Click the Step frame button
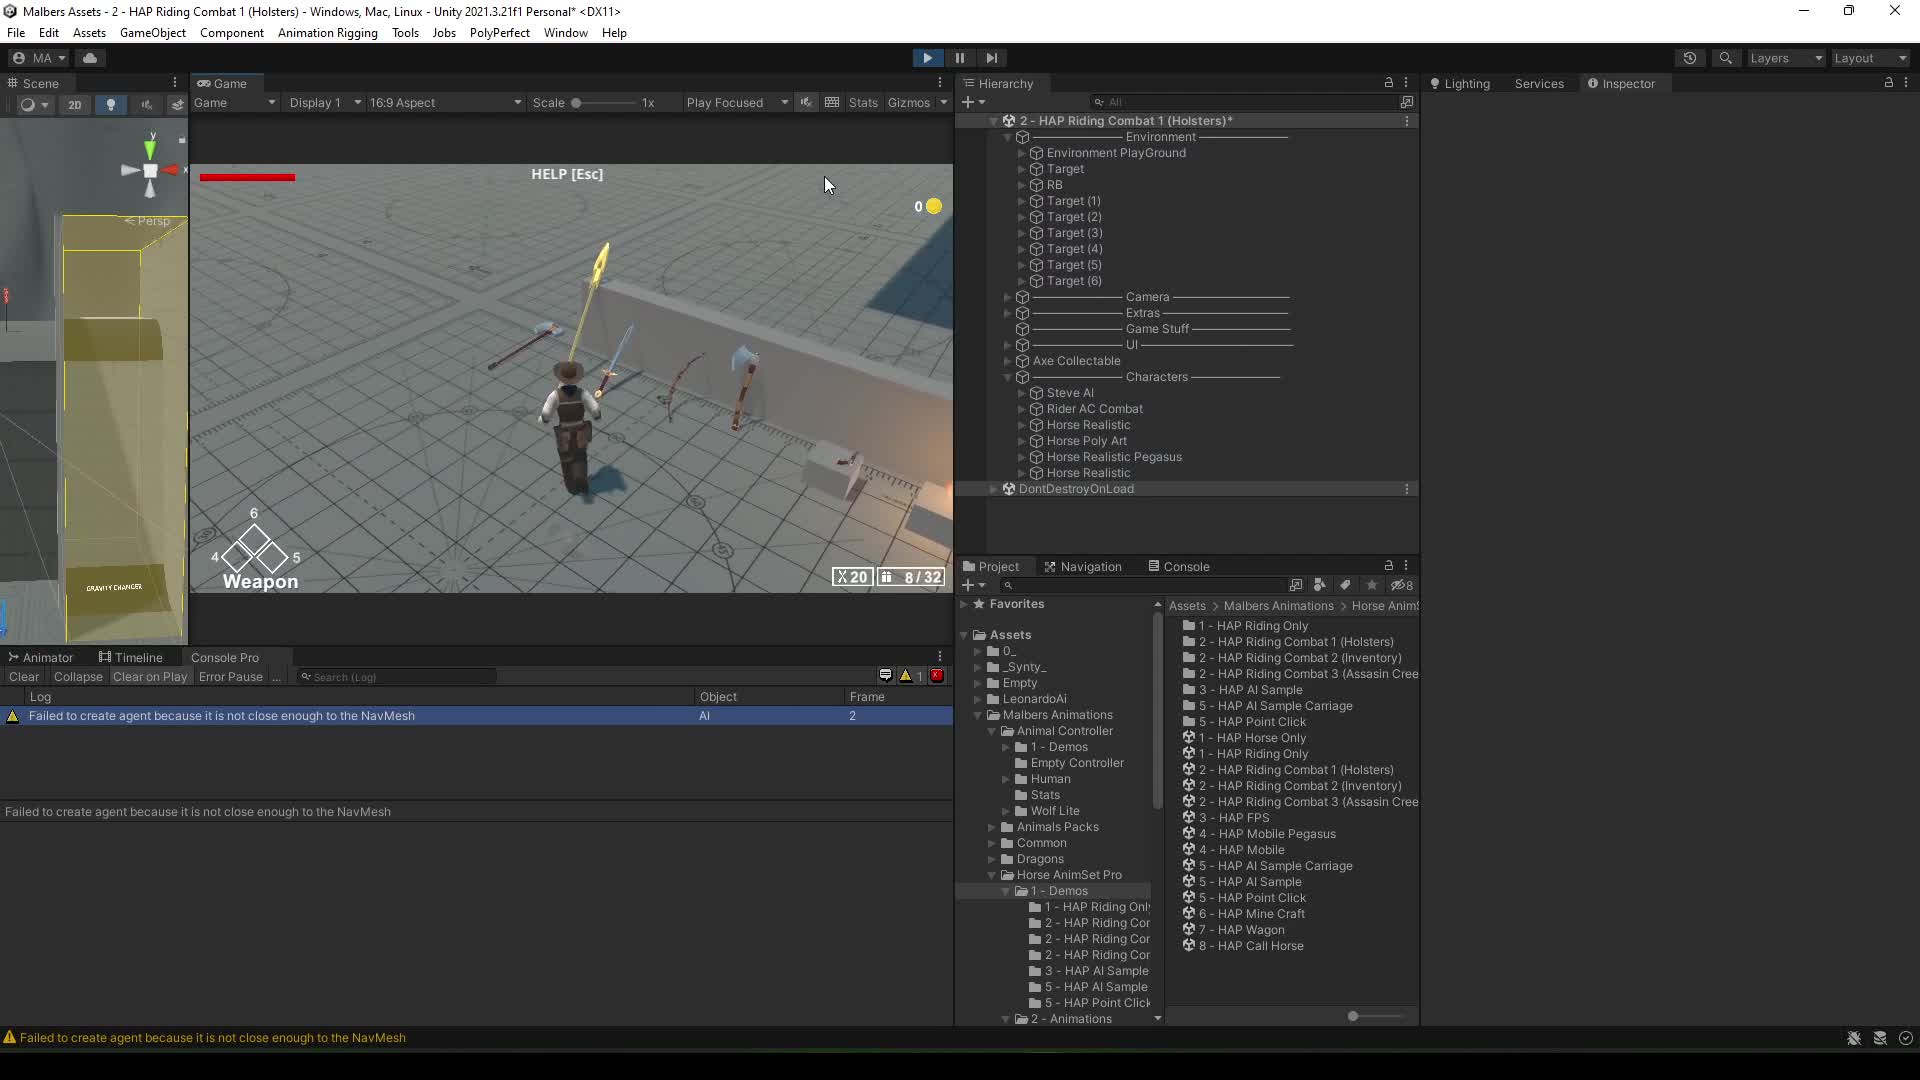 [x=991, y=58]
